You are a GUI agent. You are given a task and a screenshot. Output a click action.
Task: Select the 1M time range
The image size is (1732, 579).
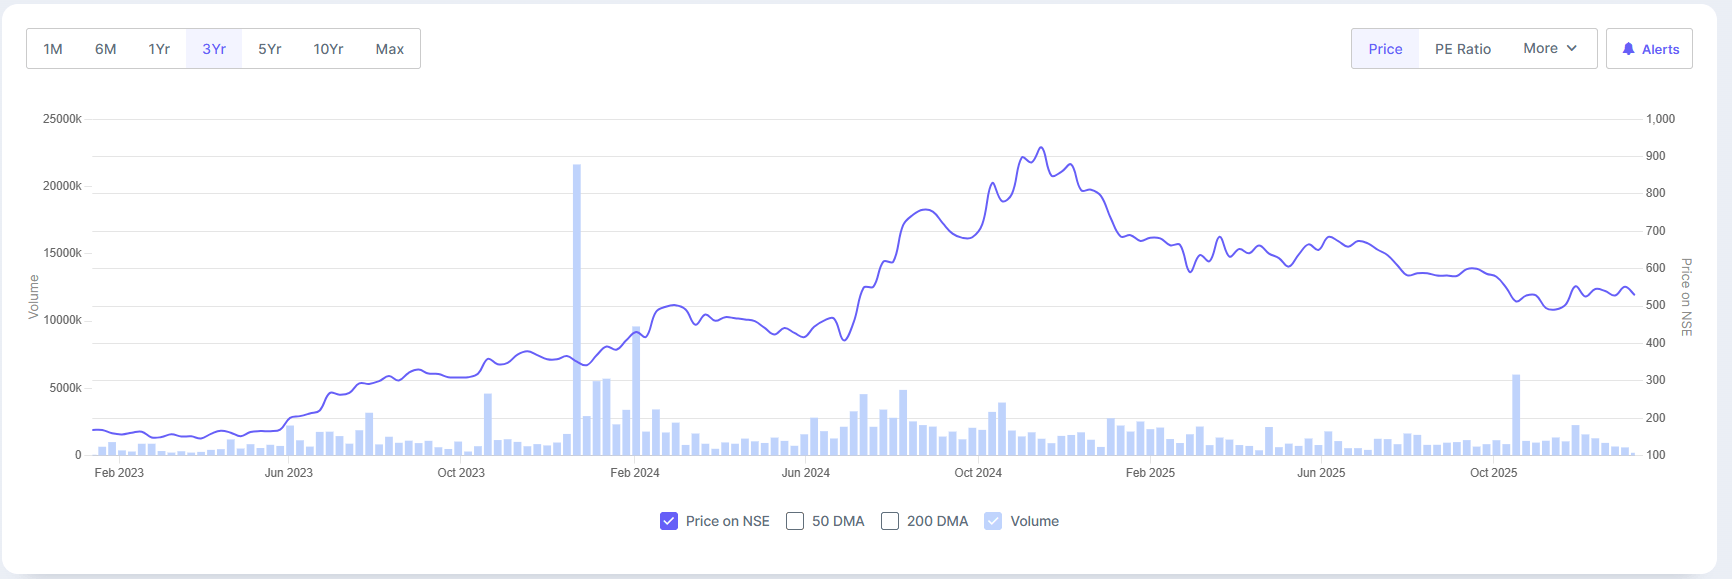(x=53, y=49)
